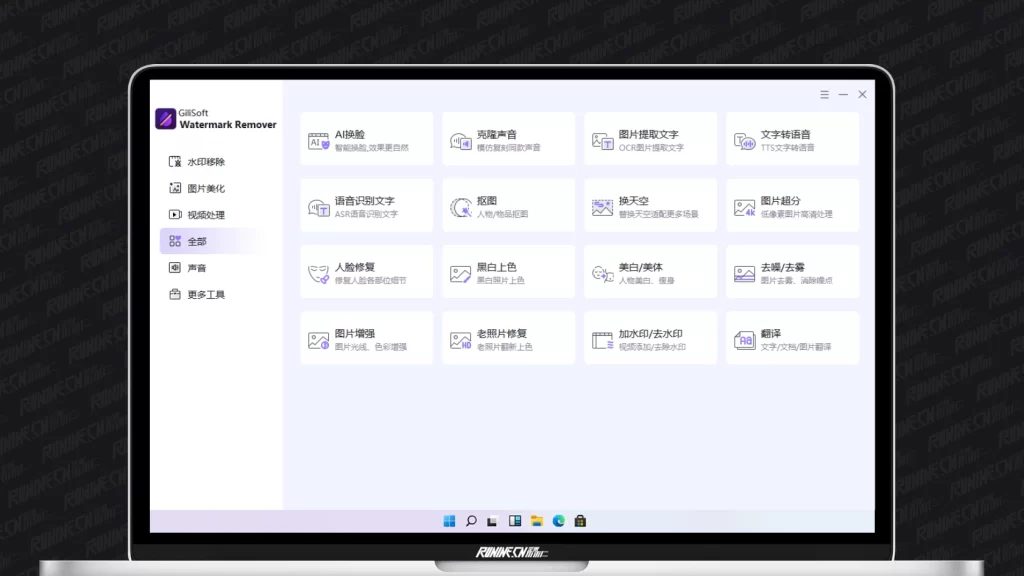The width and height of the screenshot is (1024, 576).
Task: Switch to 水印移除 sidebar section
Action: tap(205, 162)
